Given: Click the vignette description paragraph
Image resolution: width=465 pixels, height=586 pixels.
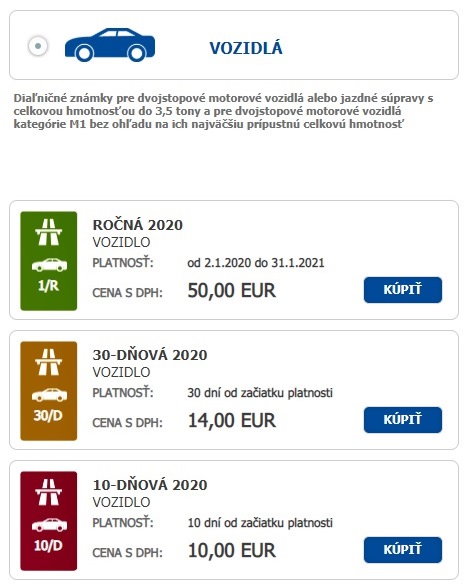Looking at the screenshot, I should tap(224, 111).
